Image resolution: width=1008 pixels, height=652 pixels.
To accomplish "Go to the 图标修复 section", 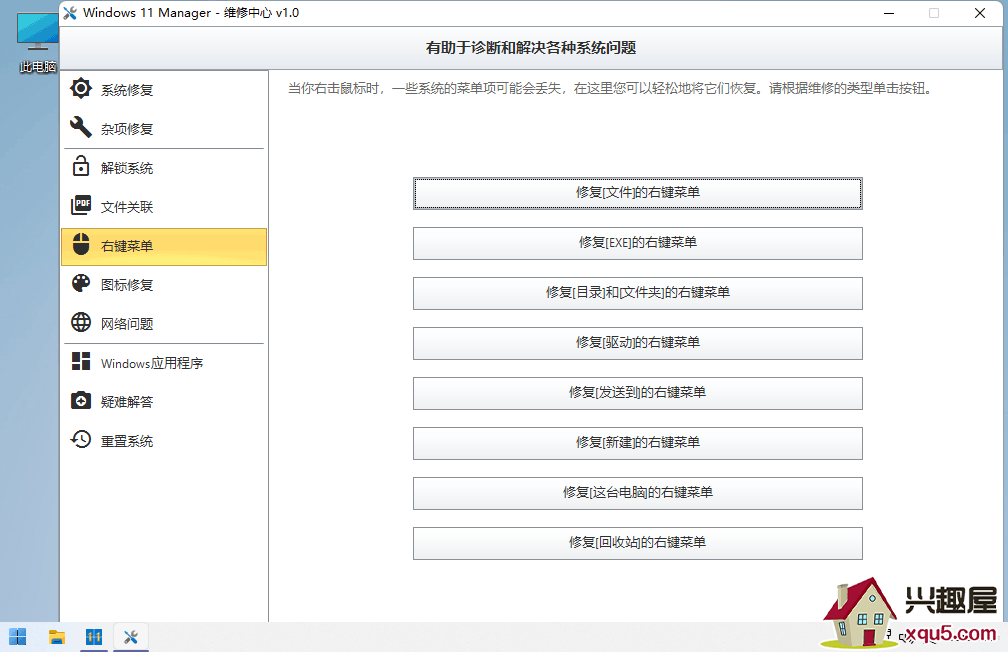I will point(164,284).
